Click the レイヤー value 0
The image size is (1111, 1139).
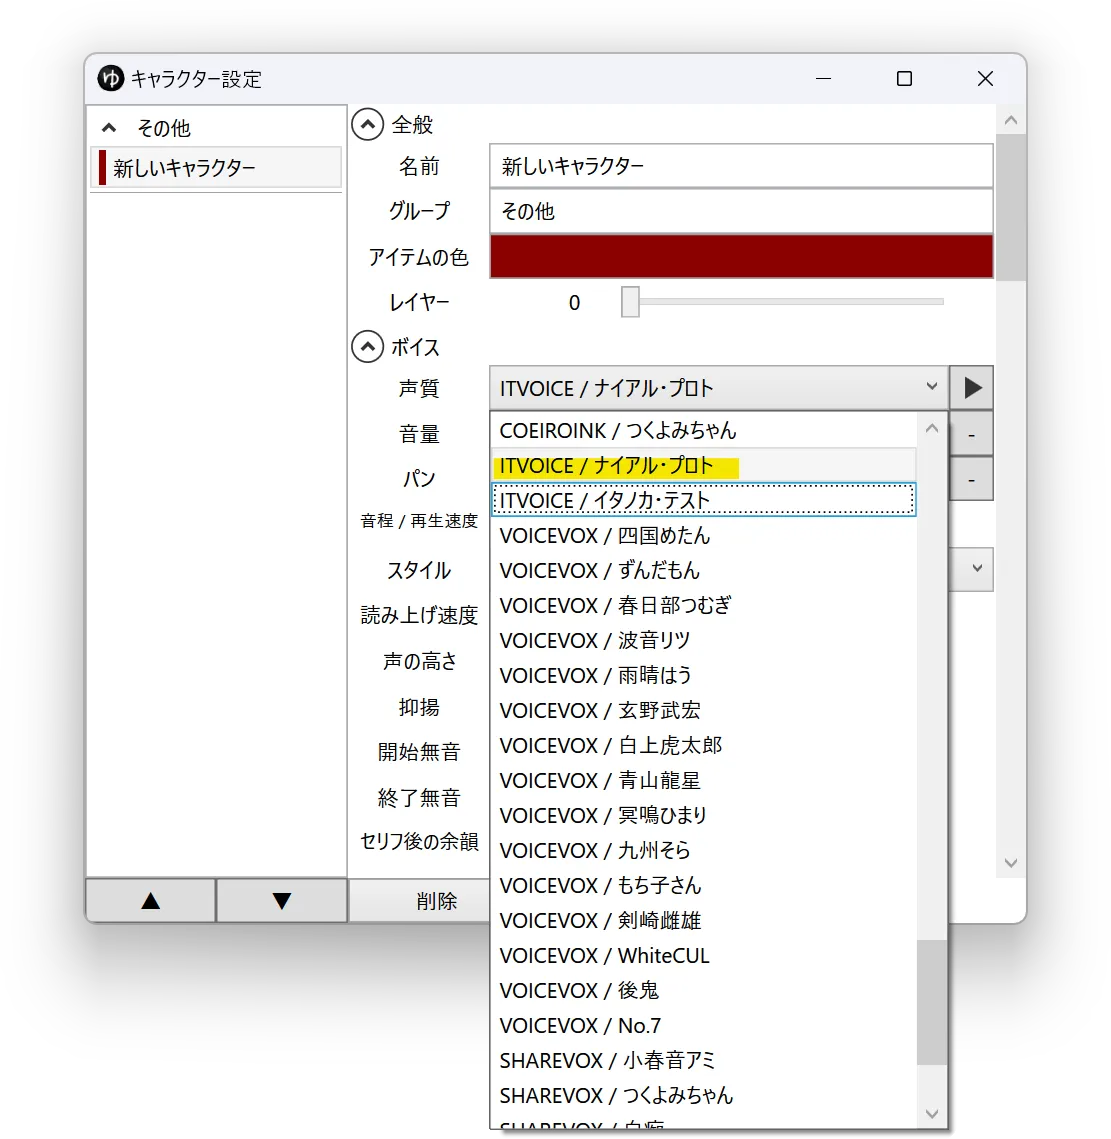(x=574, y=303)
